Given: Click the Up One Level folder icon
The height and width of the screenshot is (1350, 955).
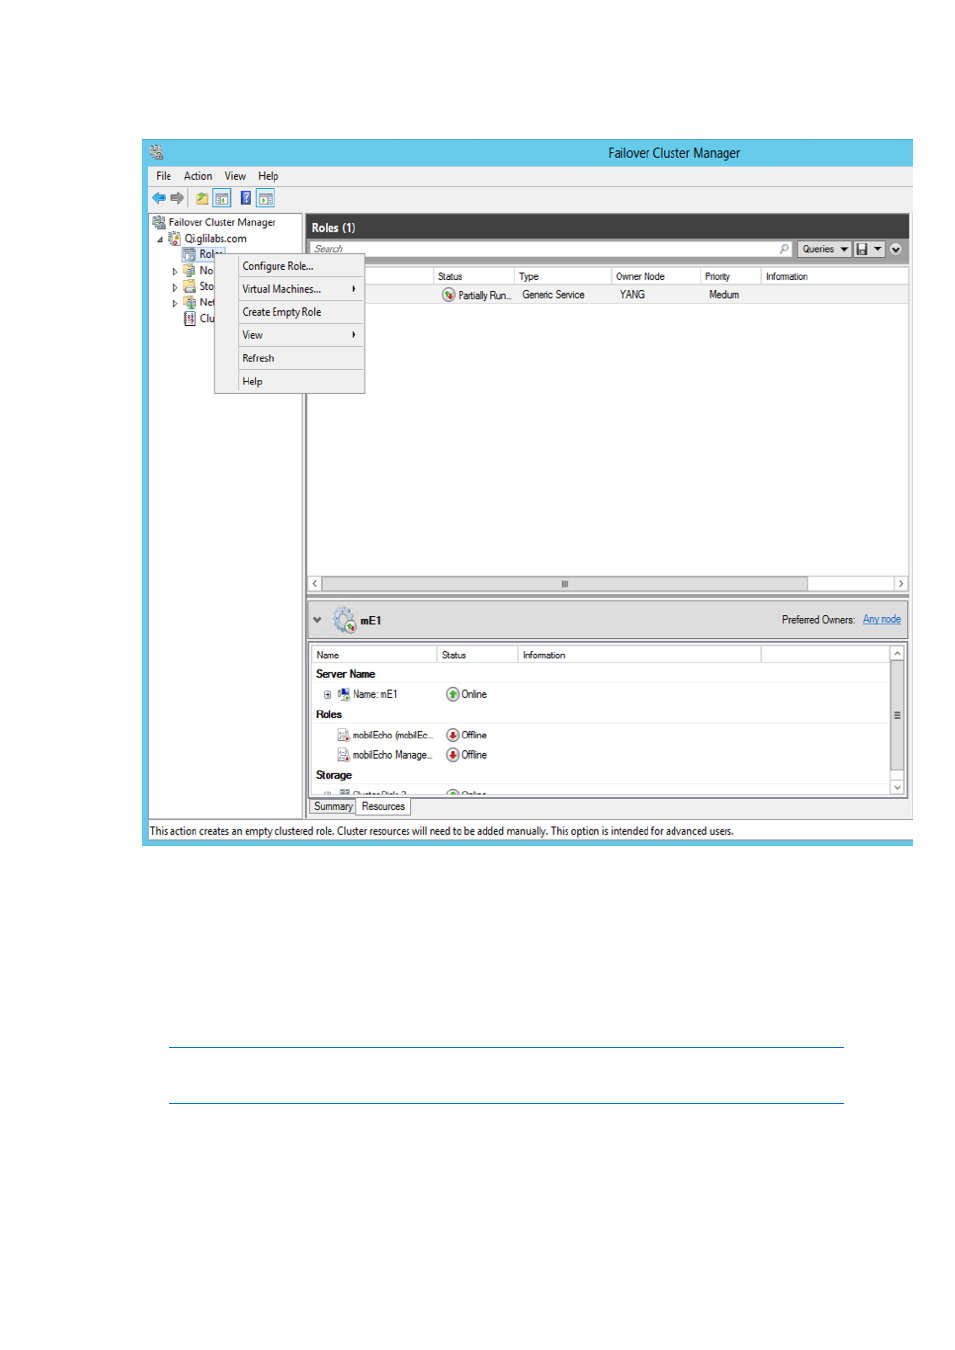Looking at the screenshot, I should tap(202, 198).
